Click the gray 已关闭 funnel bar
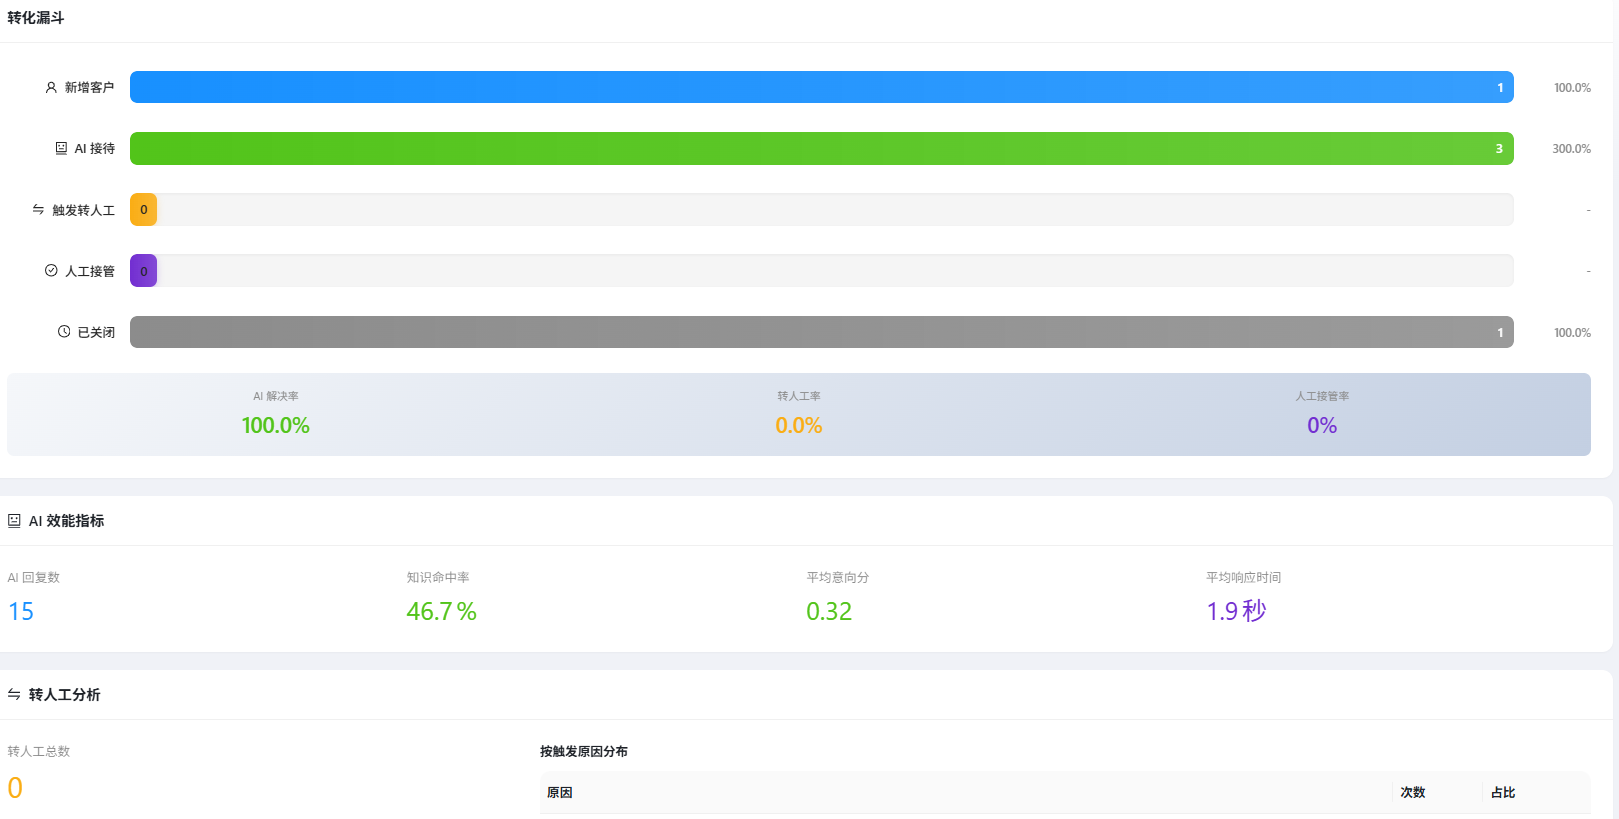The width and height of the screenshot is (1619, 819). click(820, 332)
